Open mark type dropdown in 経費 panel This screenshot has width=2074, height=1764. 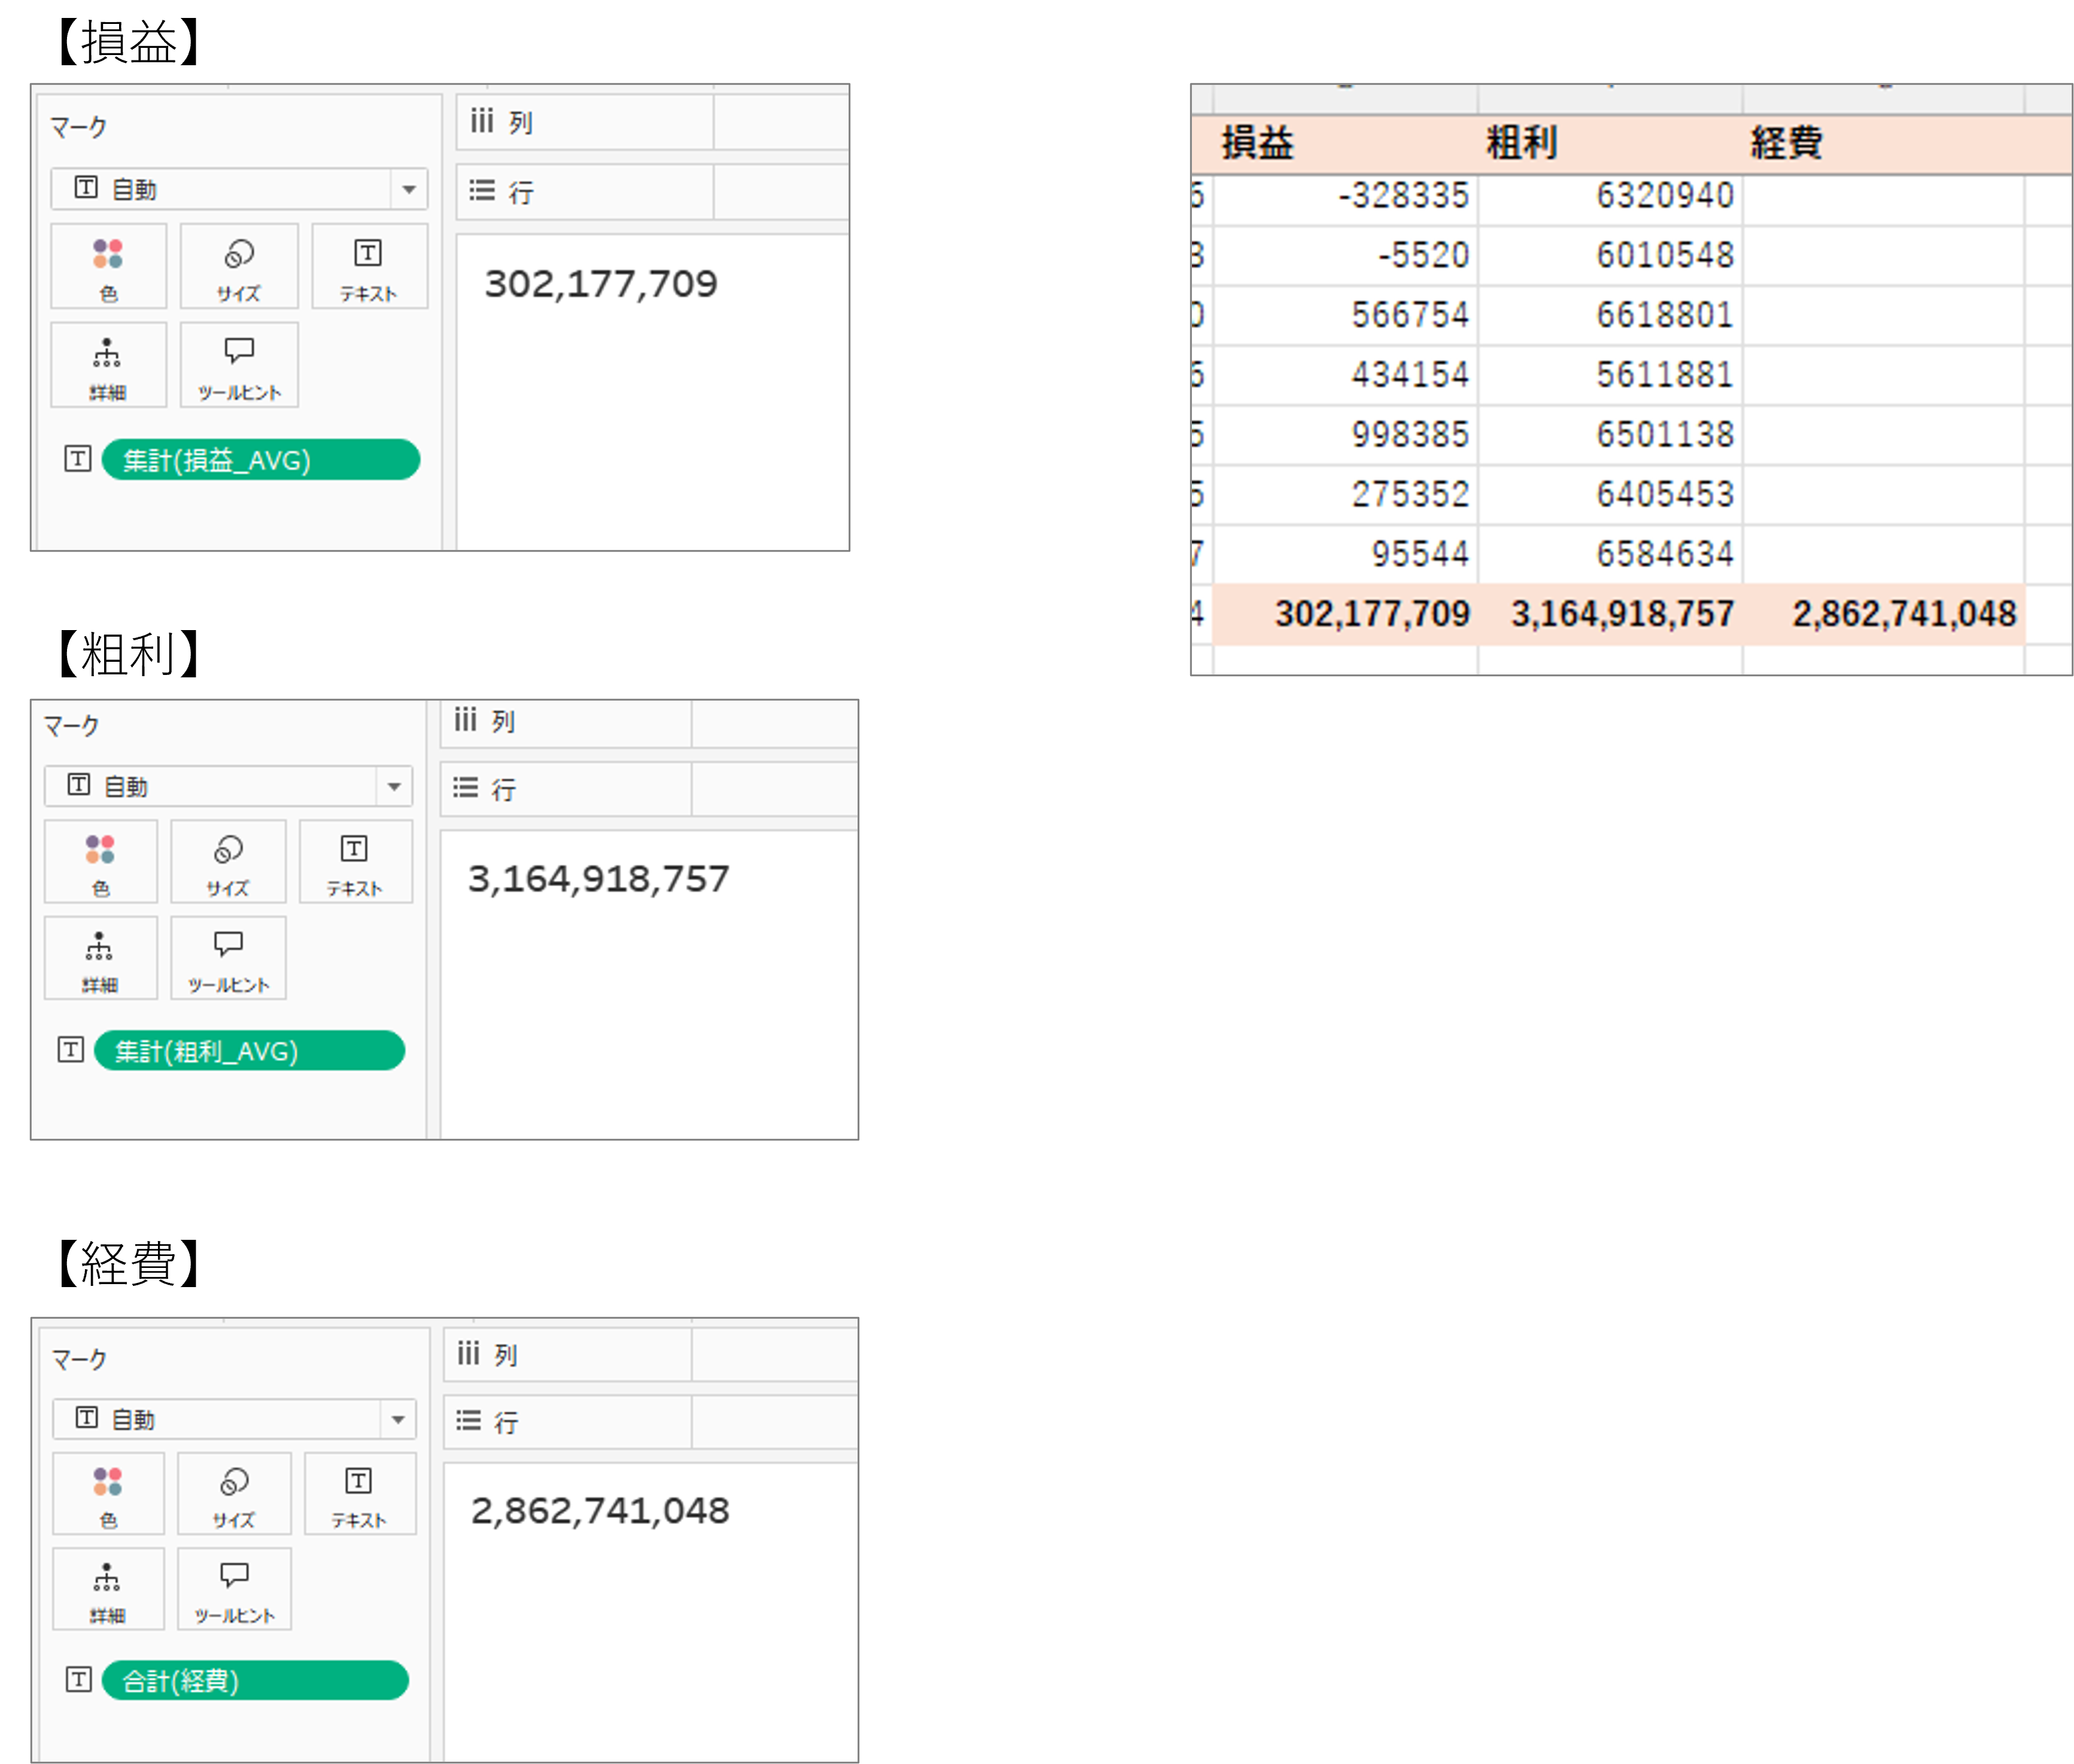tap(234, 1418)
